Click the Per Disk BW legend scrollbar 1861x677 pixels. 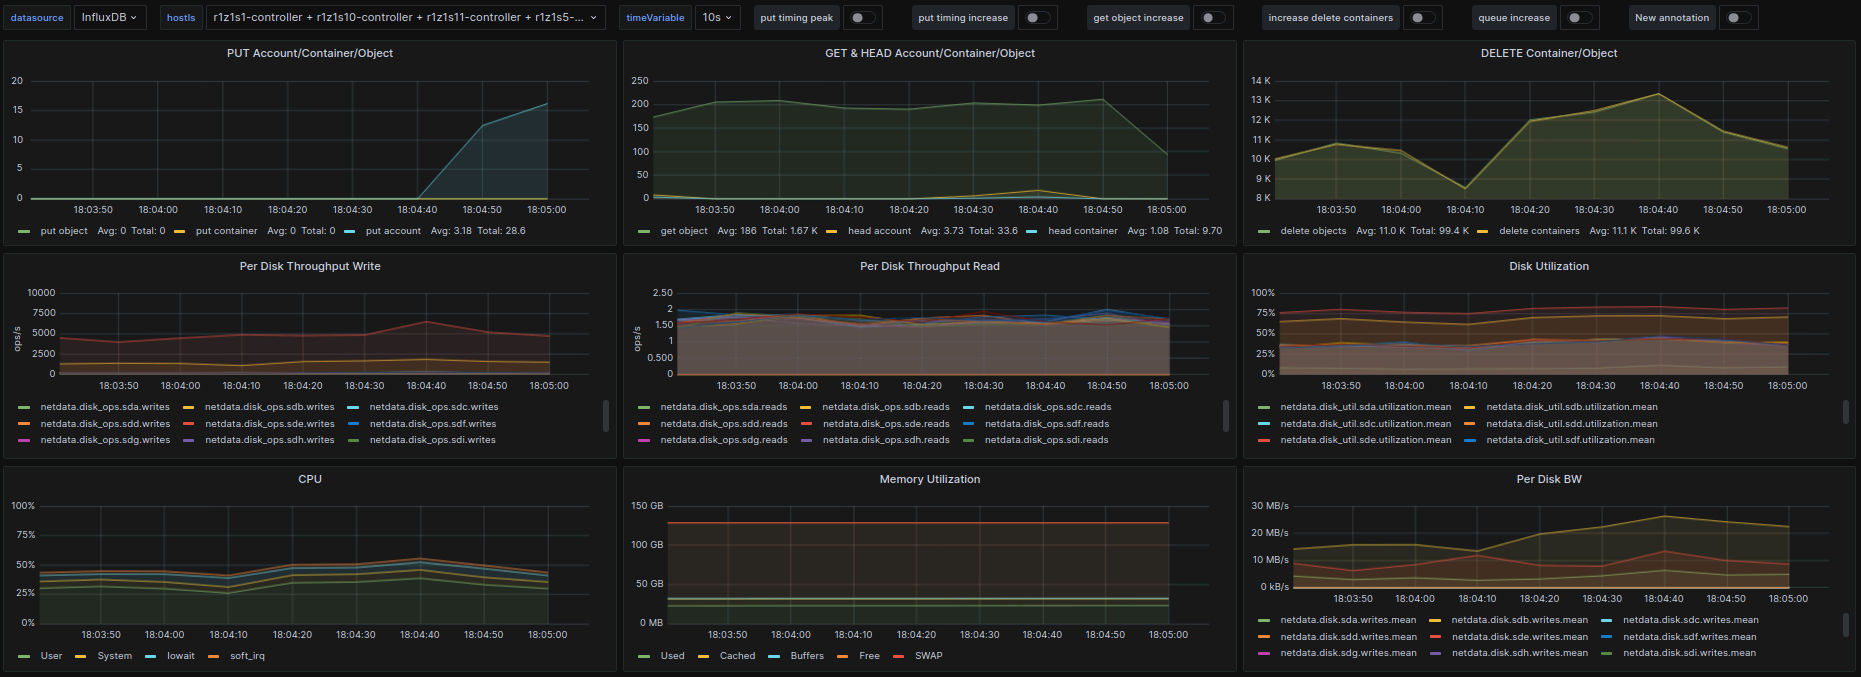tap(1845, 624)
